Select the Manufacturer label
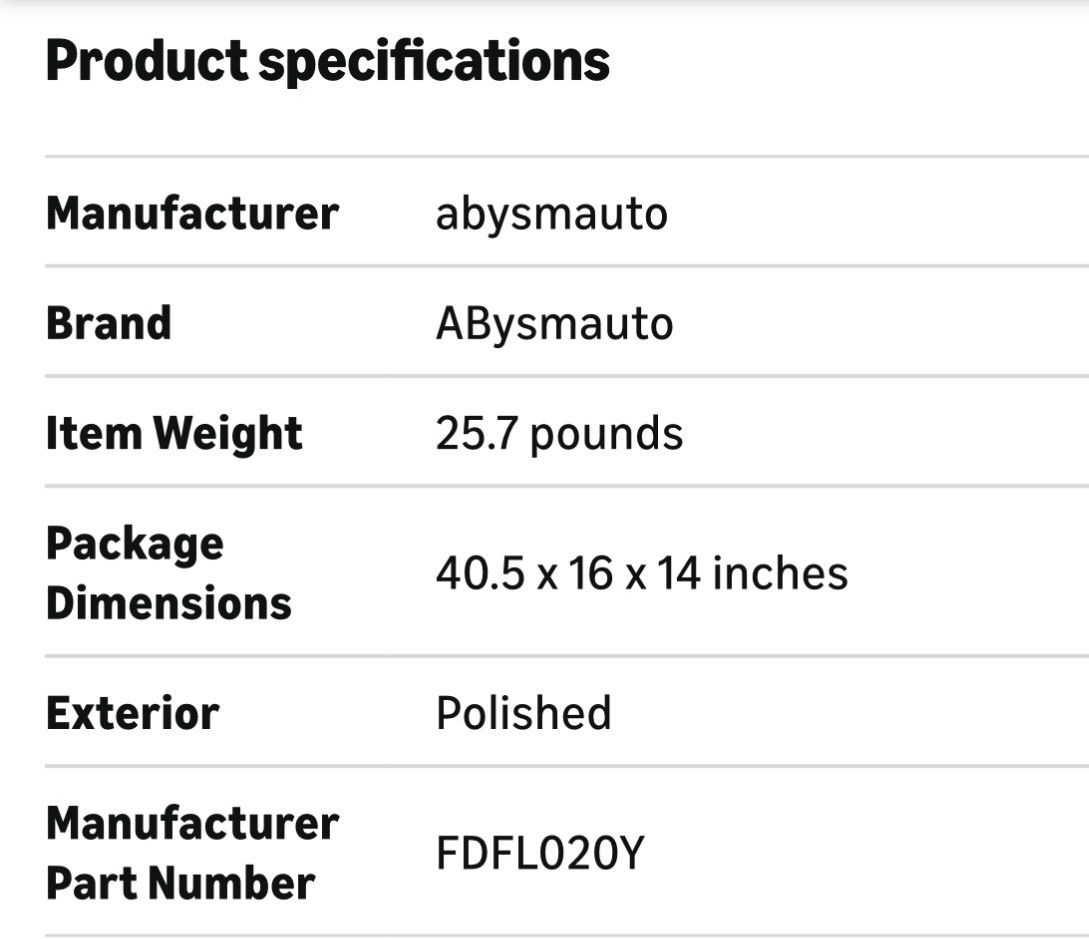The height and width of the screenshot is (939, 1089). pos(192,213)
